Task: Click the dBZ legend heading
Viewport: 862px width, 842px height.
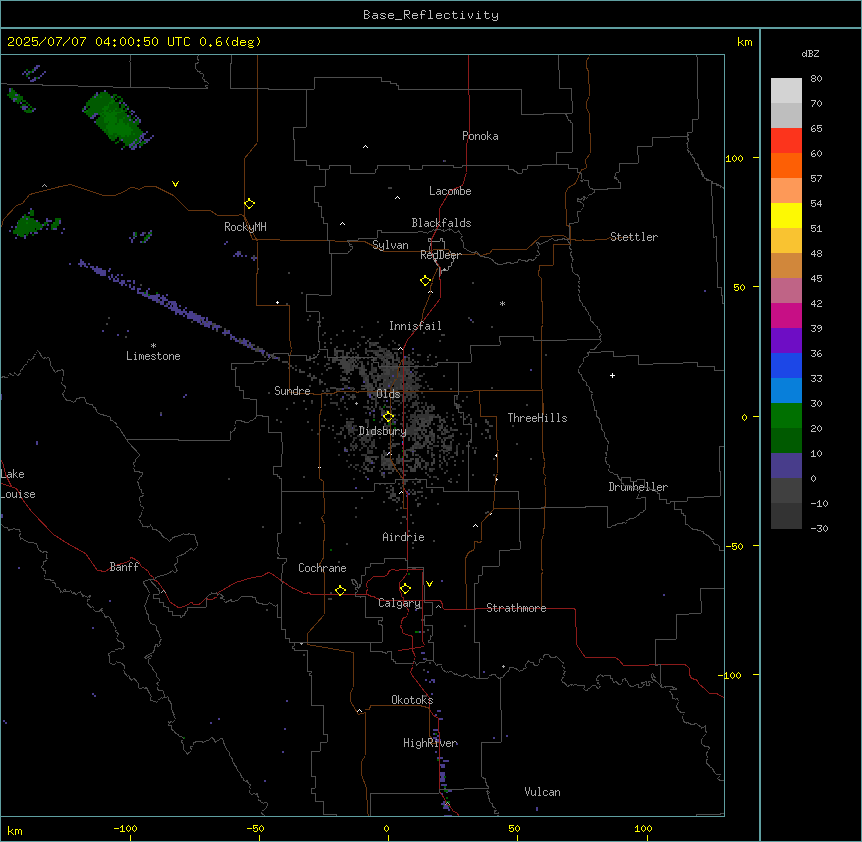Action: click(810, 53)
